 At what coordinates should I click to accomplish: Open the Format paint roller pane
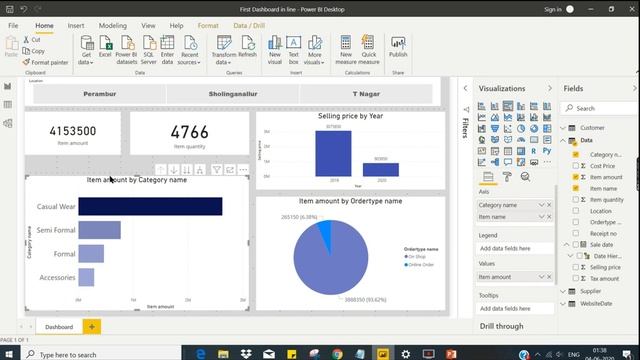pos(507,177)
